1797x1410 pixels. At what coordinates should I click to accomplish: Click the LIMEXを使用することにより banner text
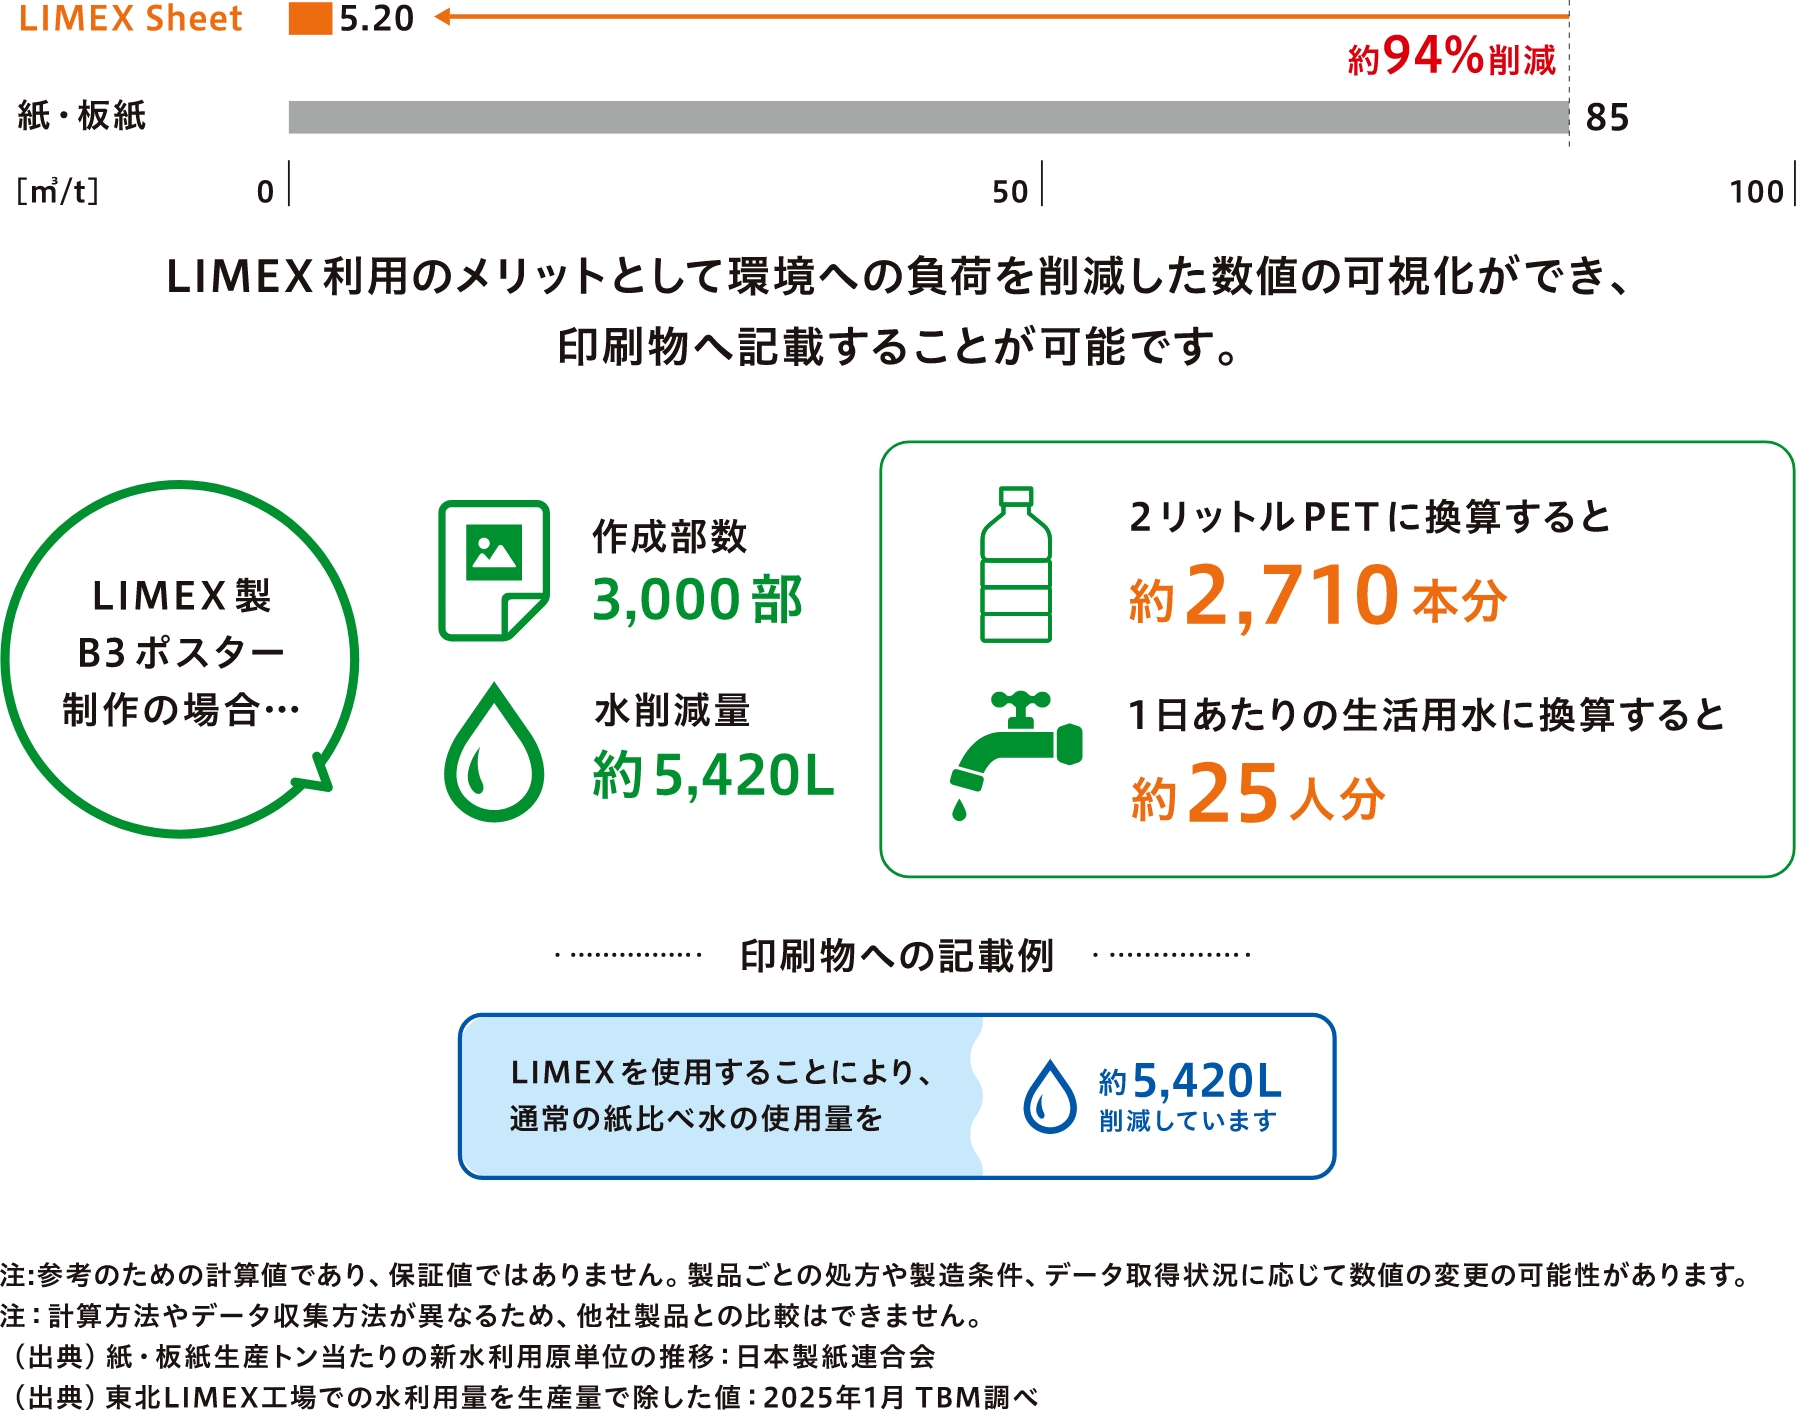(722, 1072)
